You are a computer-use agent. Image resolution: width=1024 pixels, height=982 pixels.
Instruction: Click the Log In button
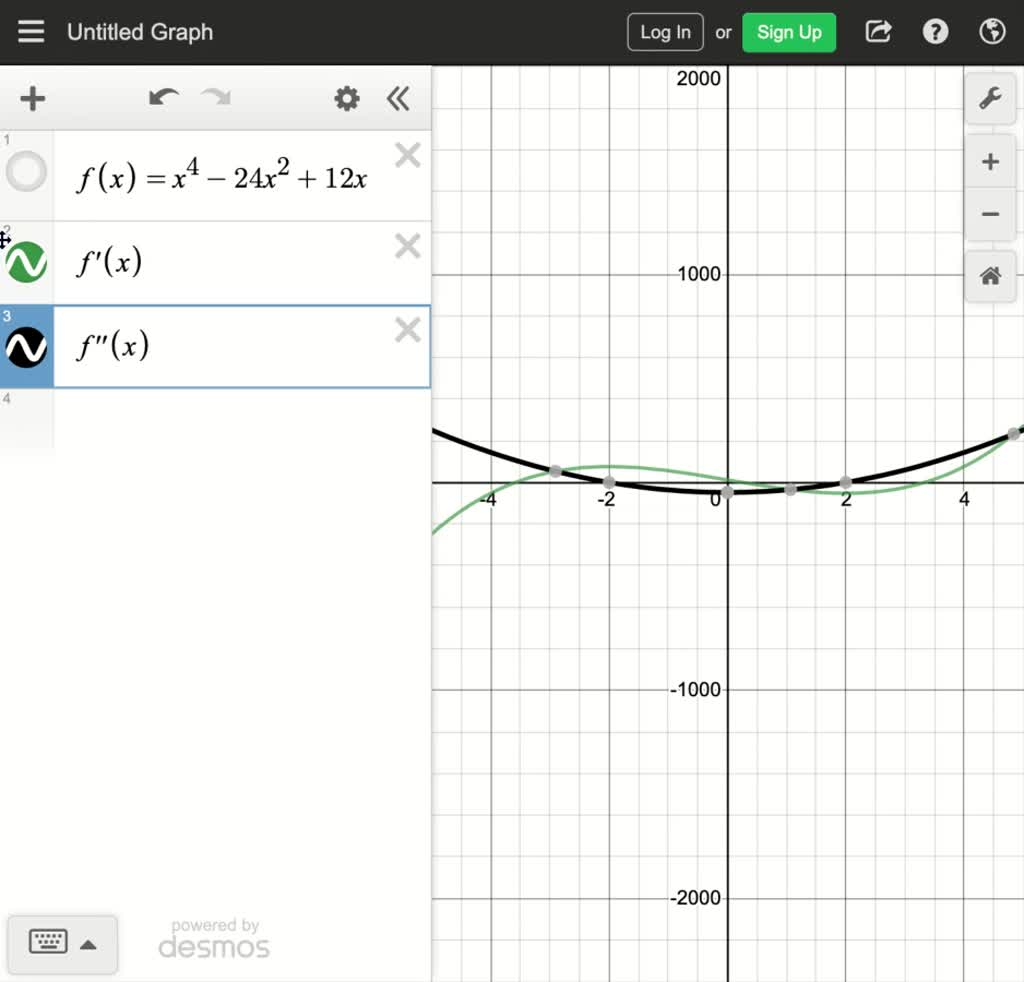click(664, 31)
